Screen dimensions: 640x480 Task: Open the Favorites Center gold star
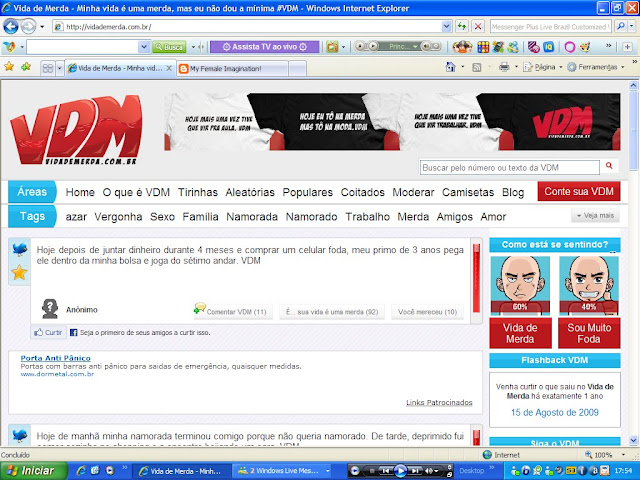click(9, 67)
